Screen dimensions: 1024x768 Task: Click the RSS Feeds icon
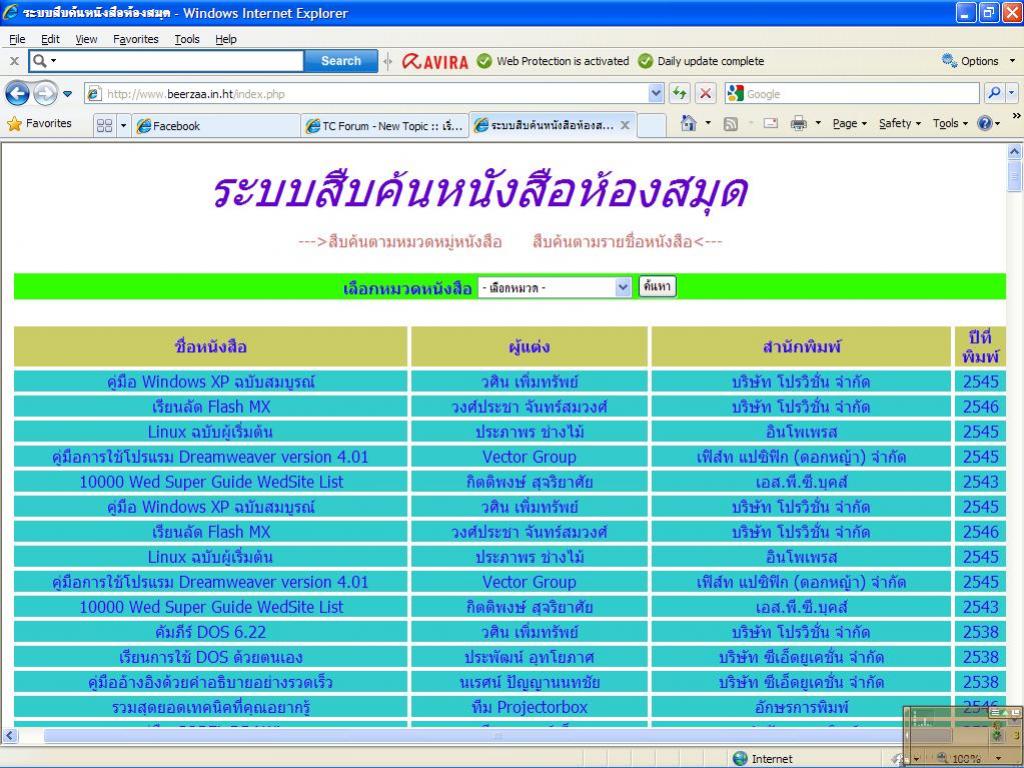pos(731,123)
